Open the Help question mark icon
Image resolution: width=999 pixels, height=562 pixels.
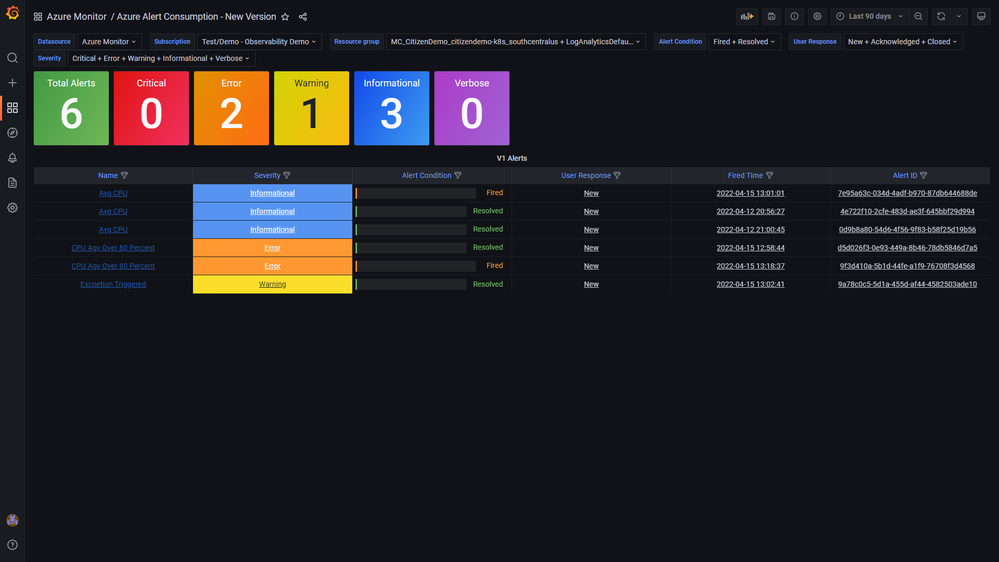click(12, 545)
